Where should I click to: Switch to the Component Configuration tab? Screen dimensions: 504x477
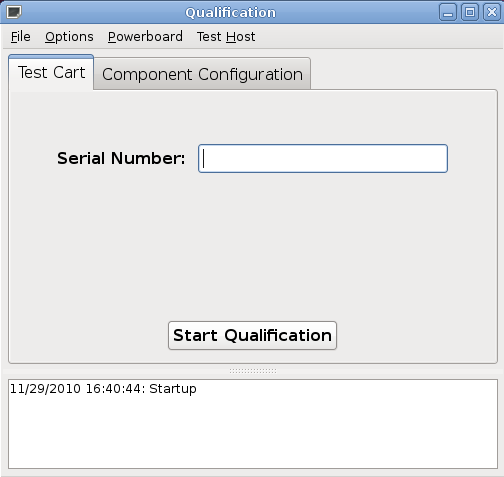[x=202, y=74]
